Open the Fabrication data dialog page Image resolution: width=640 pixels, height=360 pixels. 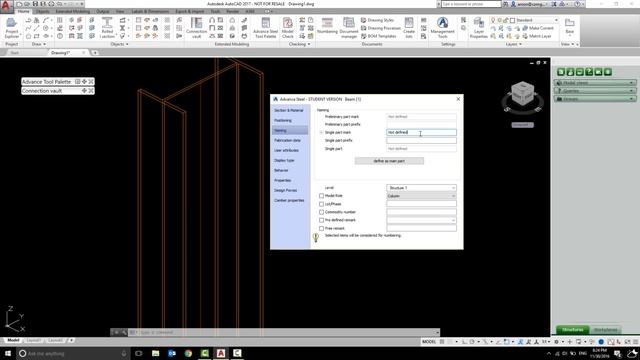[287, 140]
